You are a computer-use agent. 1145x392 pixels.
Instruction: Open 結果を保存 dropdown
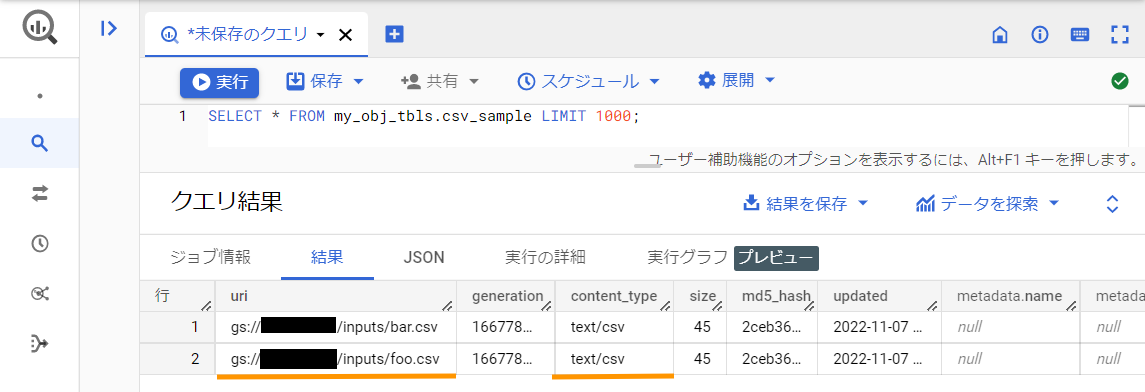pyautogui.click(x=805, y=204)
